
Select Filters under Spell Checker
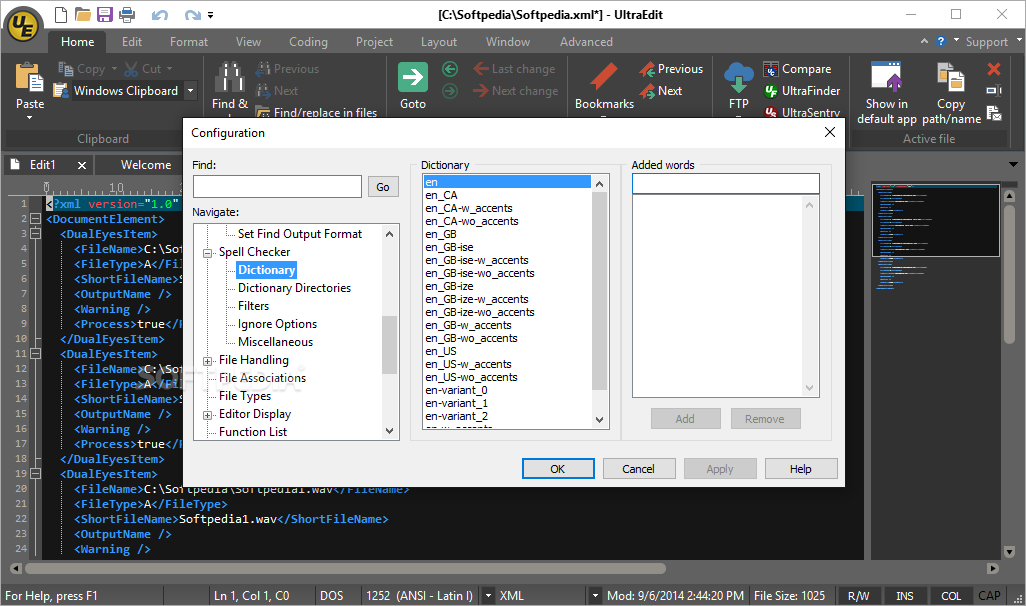click(x=253, y=306)
